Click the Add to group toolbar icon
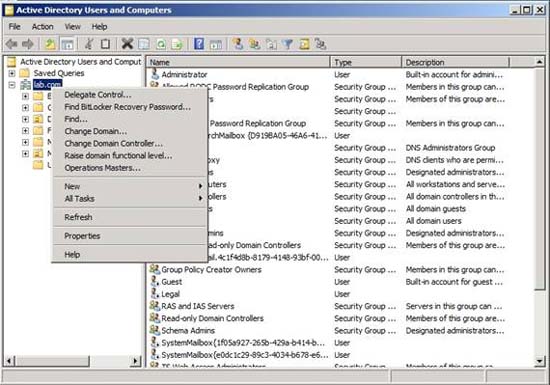 click(320, 44)
